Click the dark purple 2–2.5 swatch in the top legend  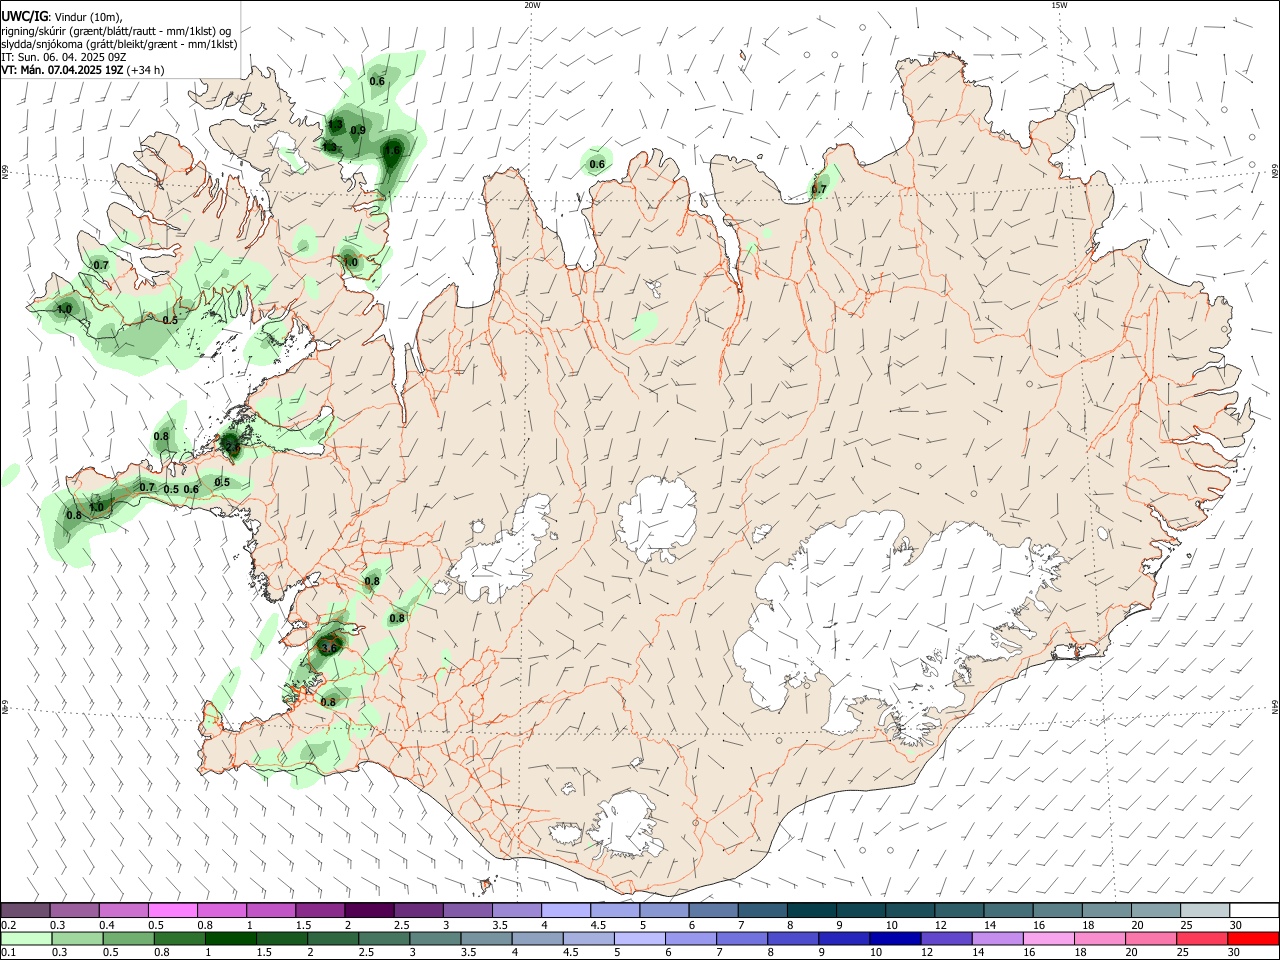pyautogui.click(x=370, y=910)
